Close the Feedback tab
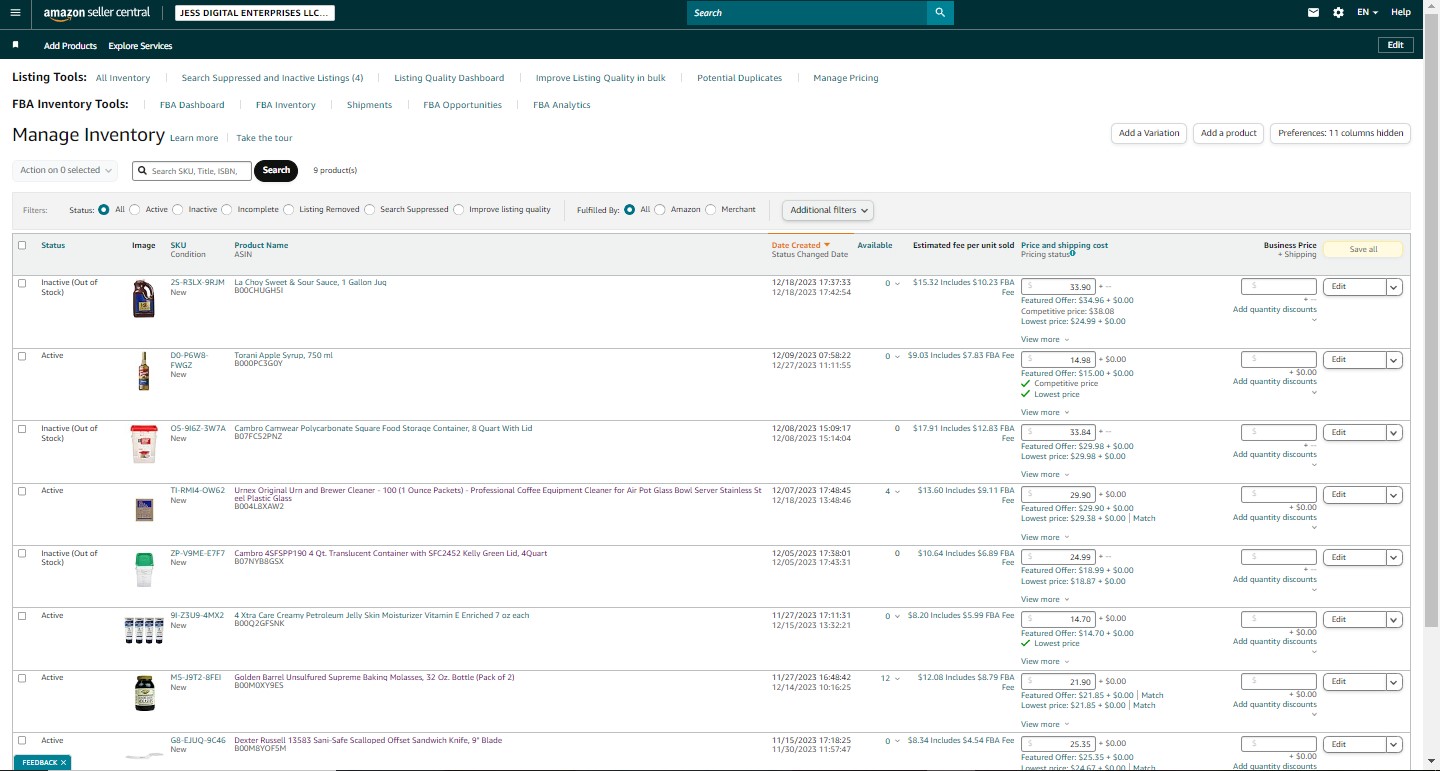Screen dimensions: 1440x771 pyautogui.click(x=63, y=762)
